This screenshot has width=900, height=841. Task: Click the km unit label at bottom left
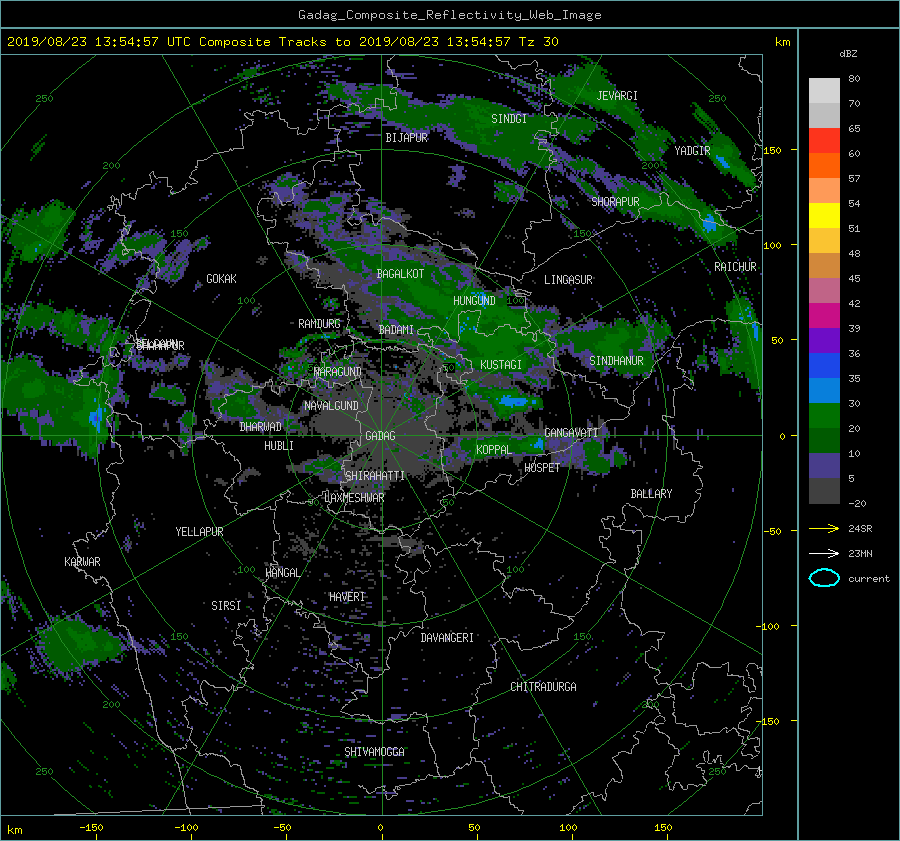[14, 830]
